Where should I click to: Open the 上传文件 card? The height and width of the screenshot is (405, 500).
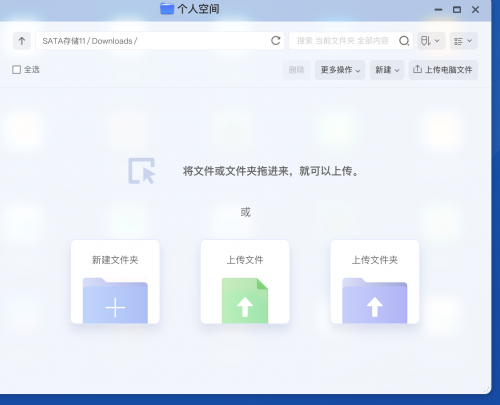tap(245, 282)
